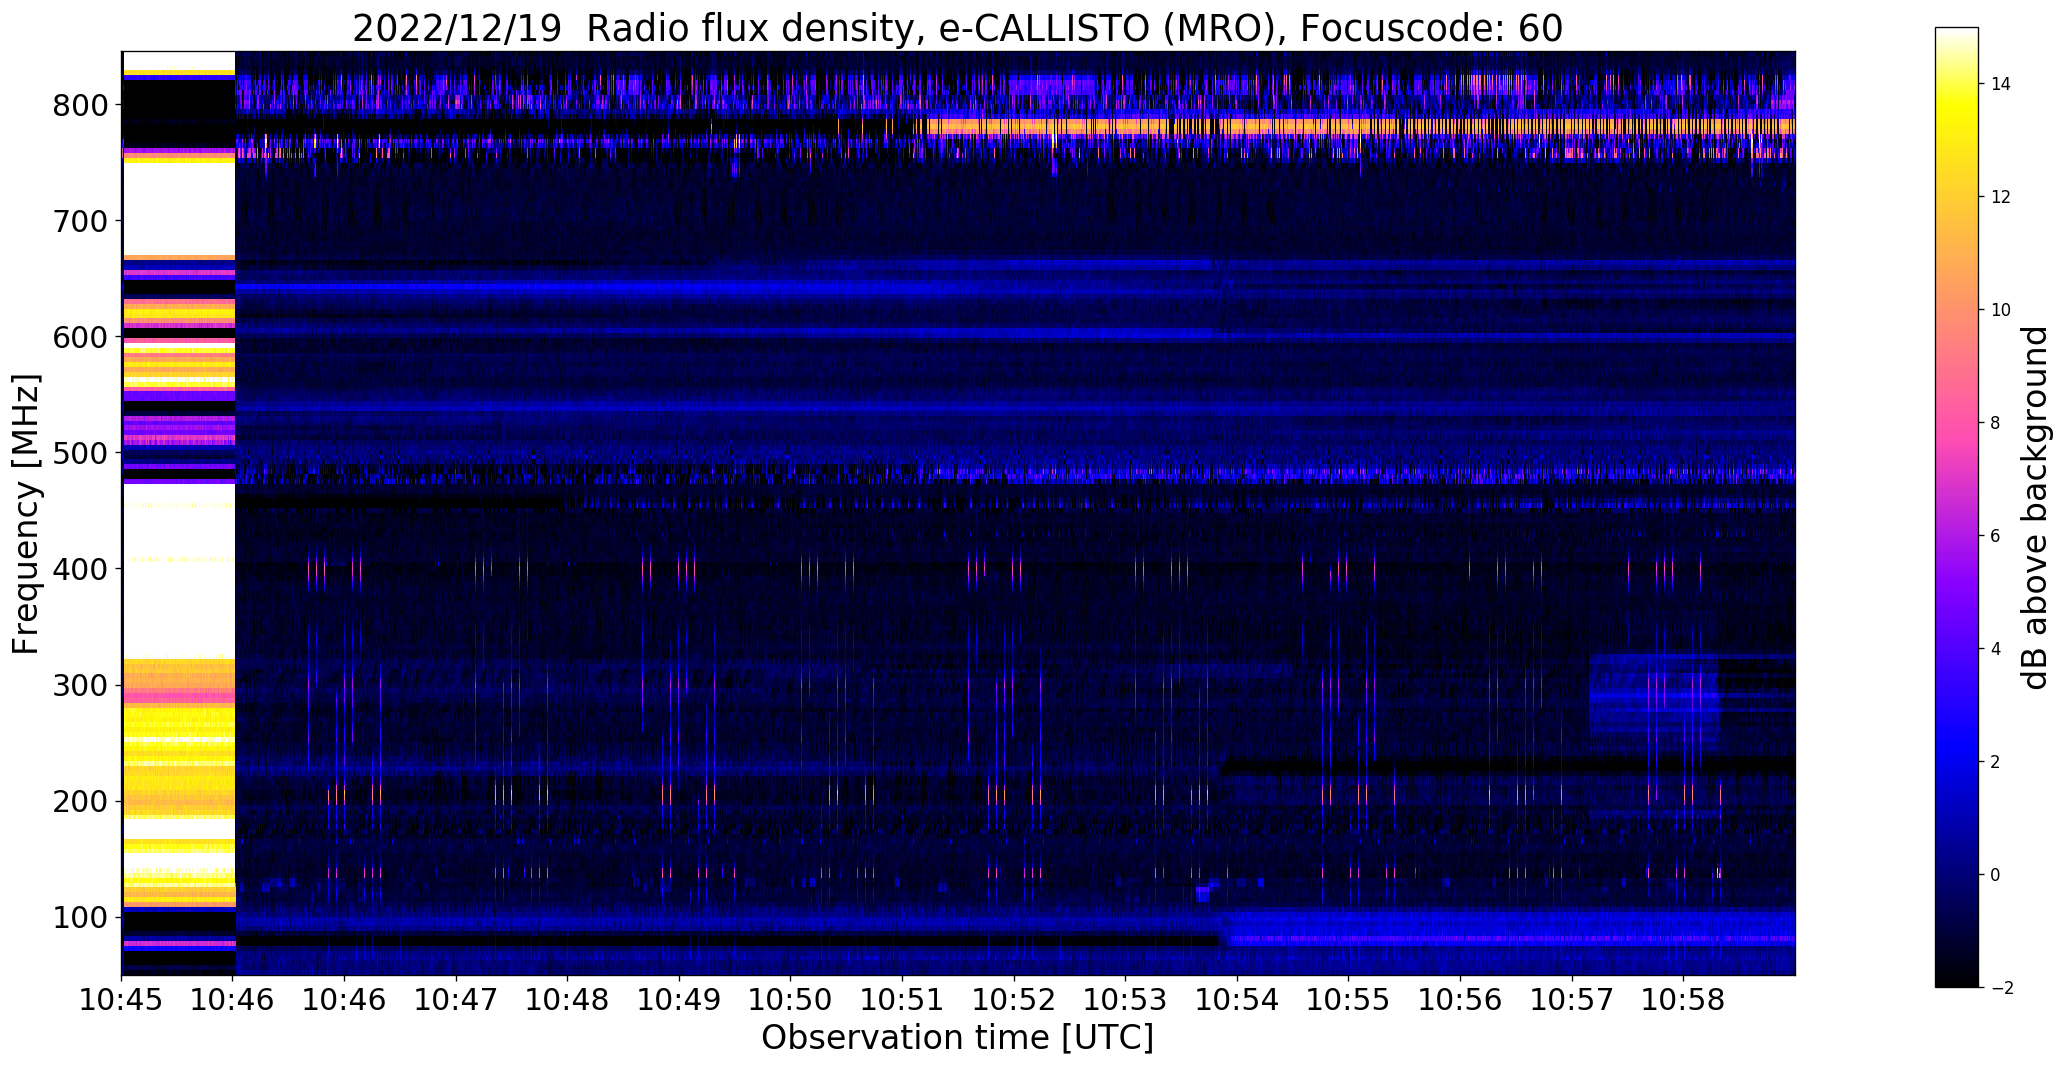
Task: Click the bright orange emission band near 780 MHz
Action: pyautogui.click(x=1360, y=126)
